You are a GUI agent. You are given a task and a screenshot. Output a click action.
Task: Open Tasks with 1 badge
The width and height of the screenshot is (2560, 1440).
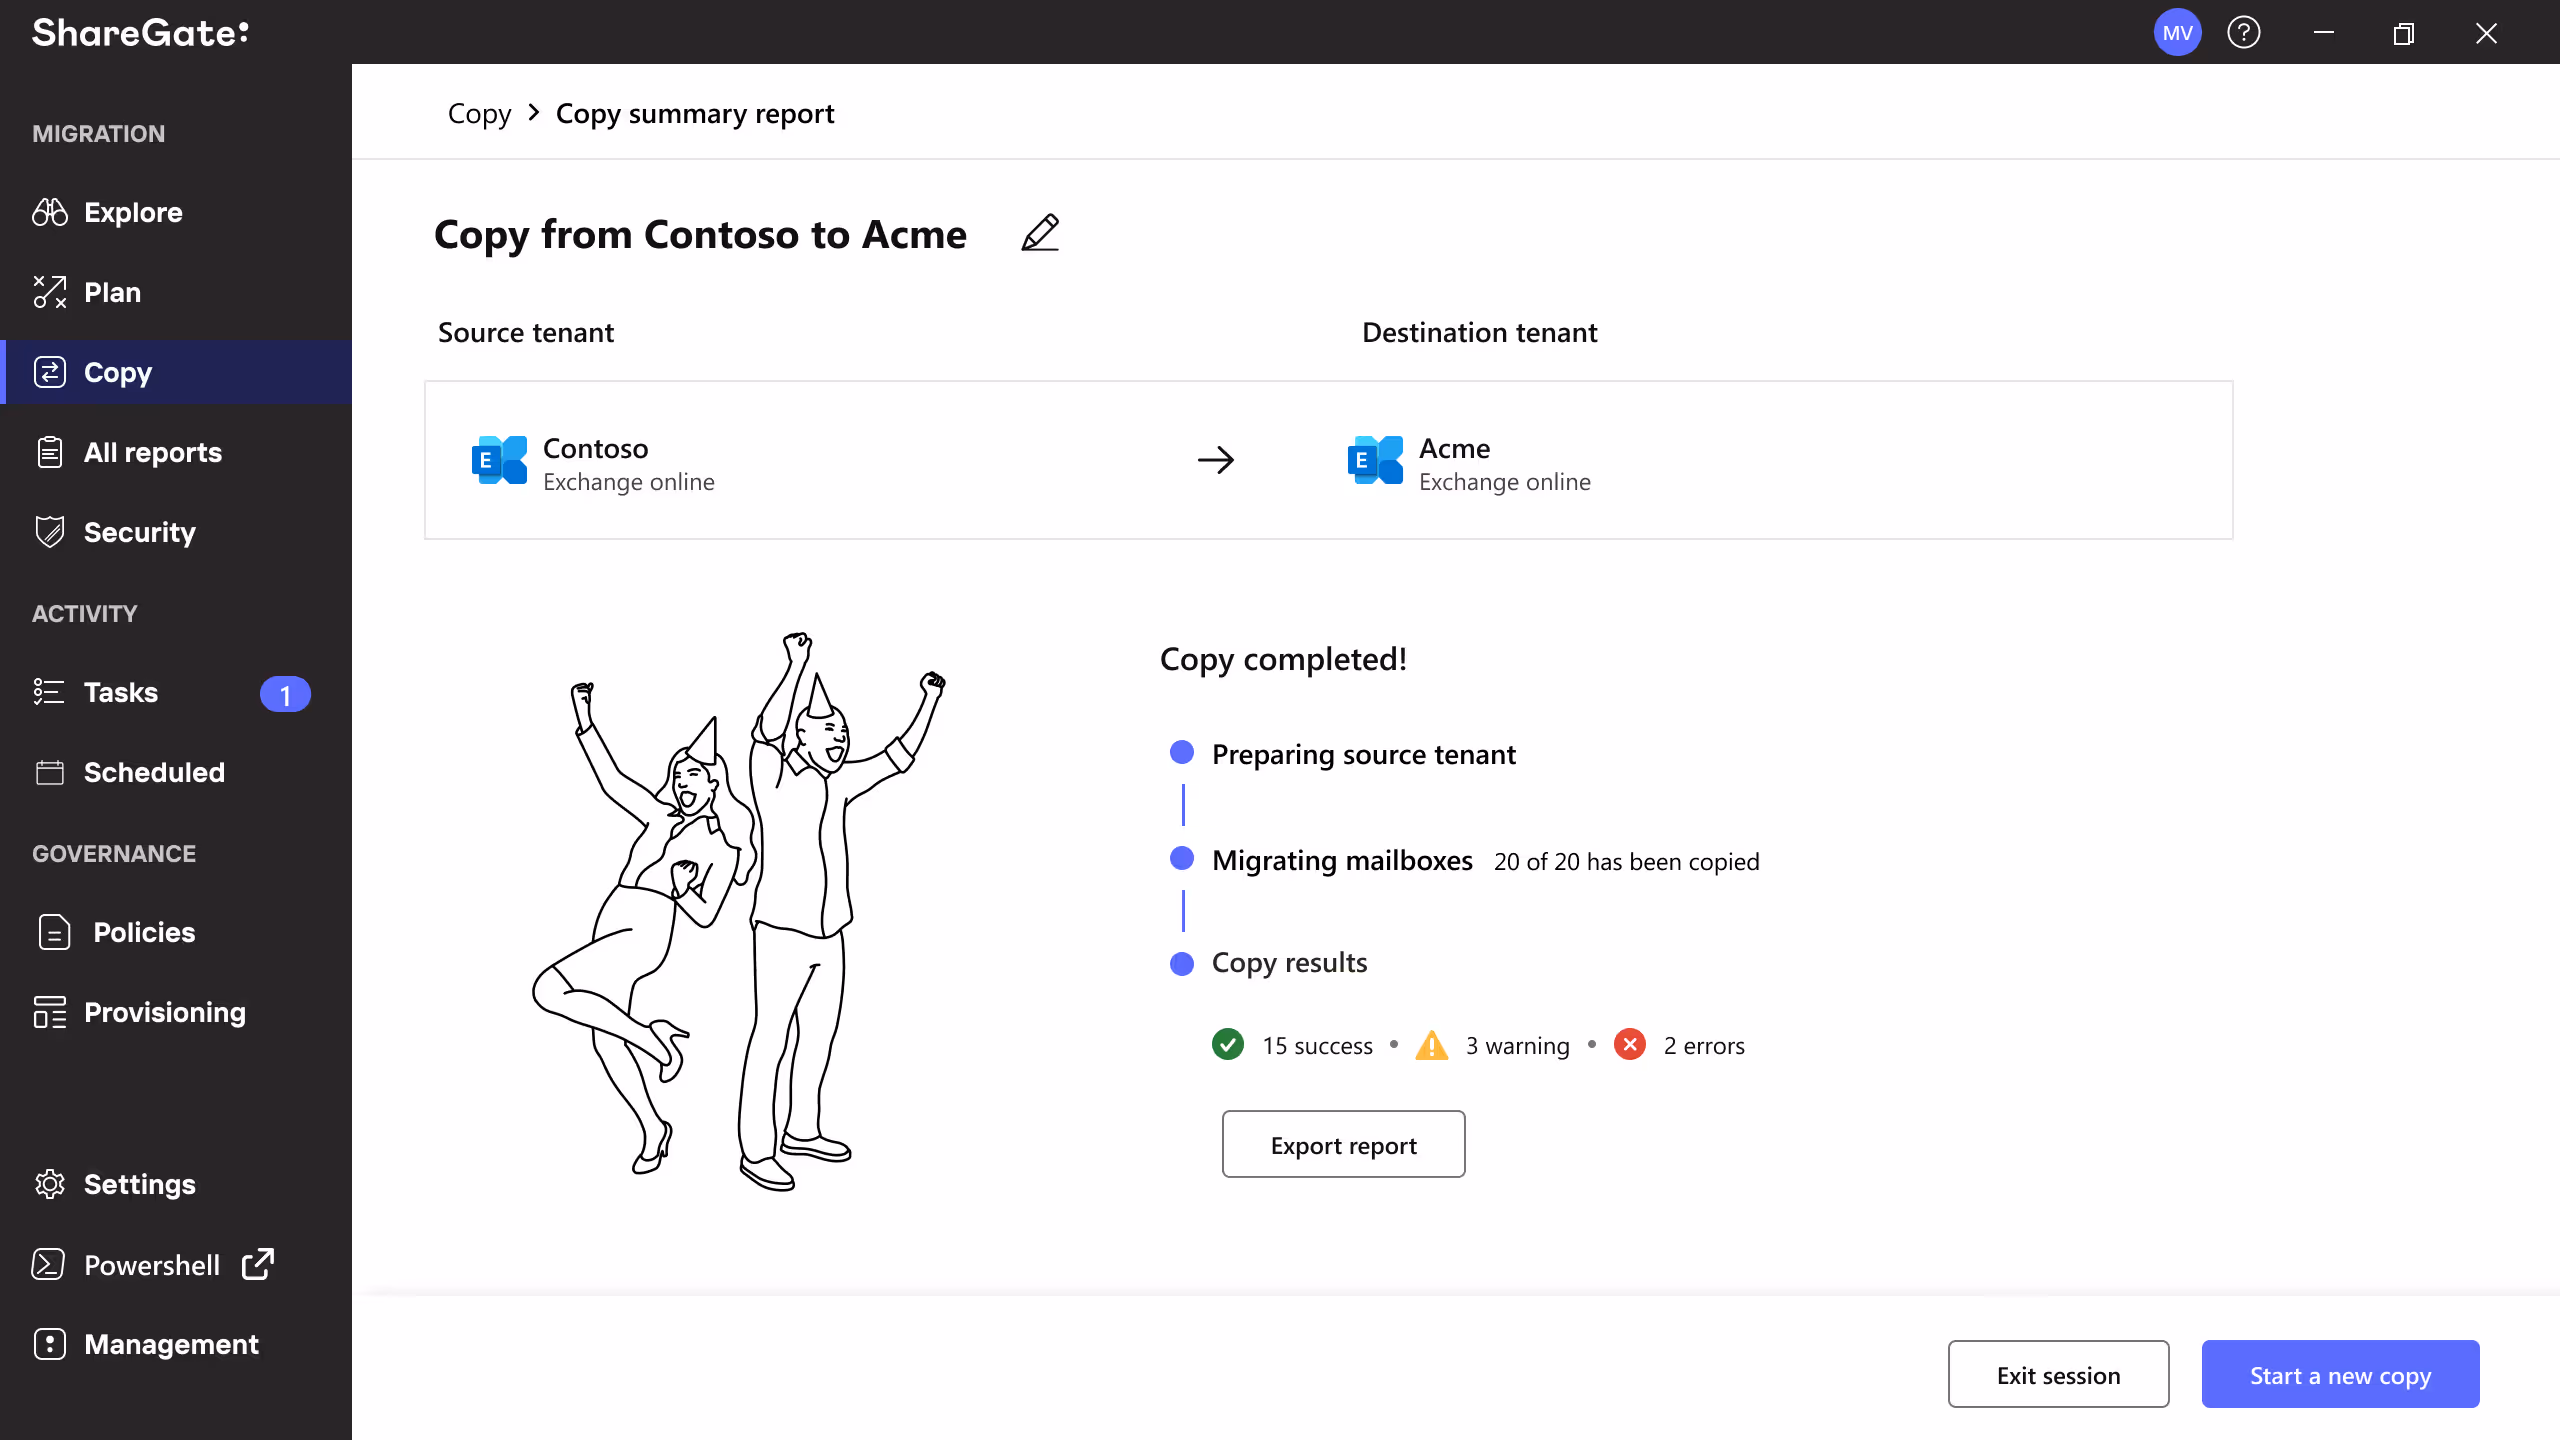(x=120, y=692)
